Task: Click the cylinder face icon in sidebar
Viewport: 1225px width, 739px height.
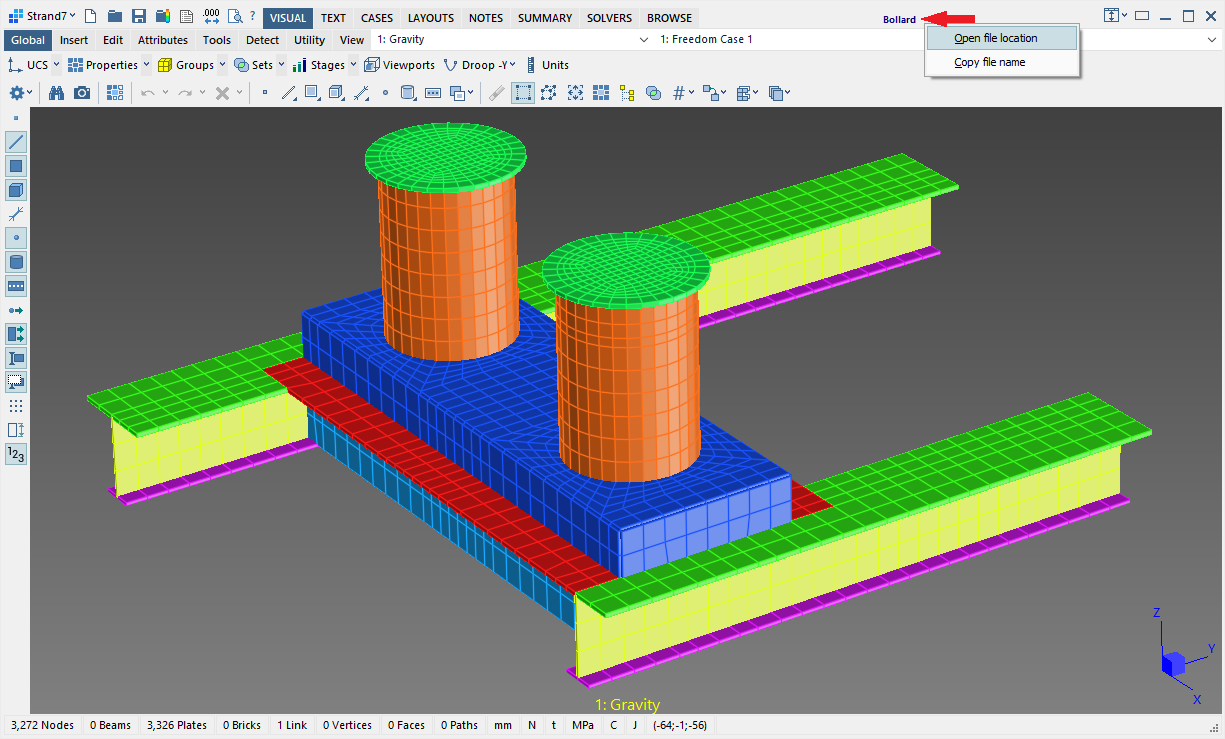Action: click(x=16, y=262)
